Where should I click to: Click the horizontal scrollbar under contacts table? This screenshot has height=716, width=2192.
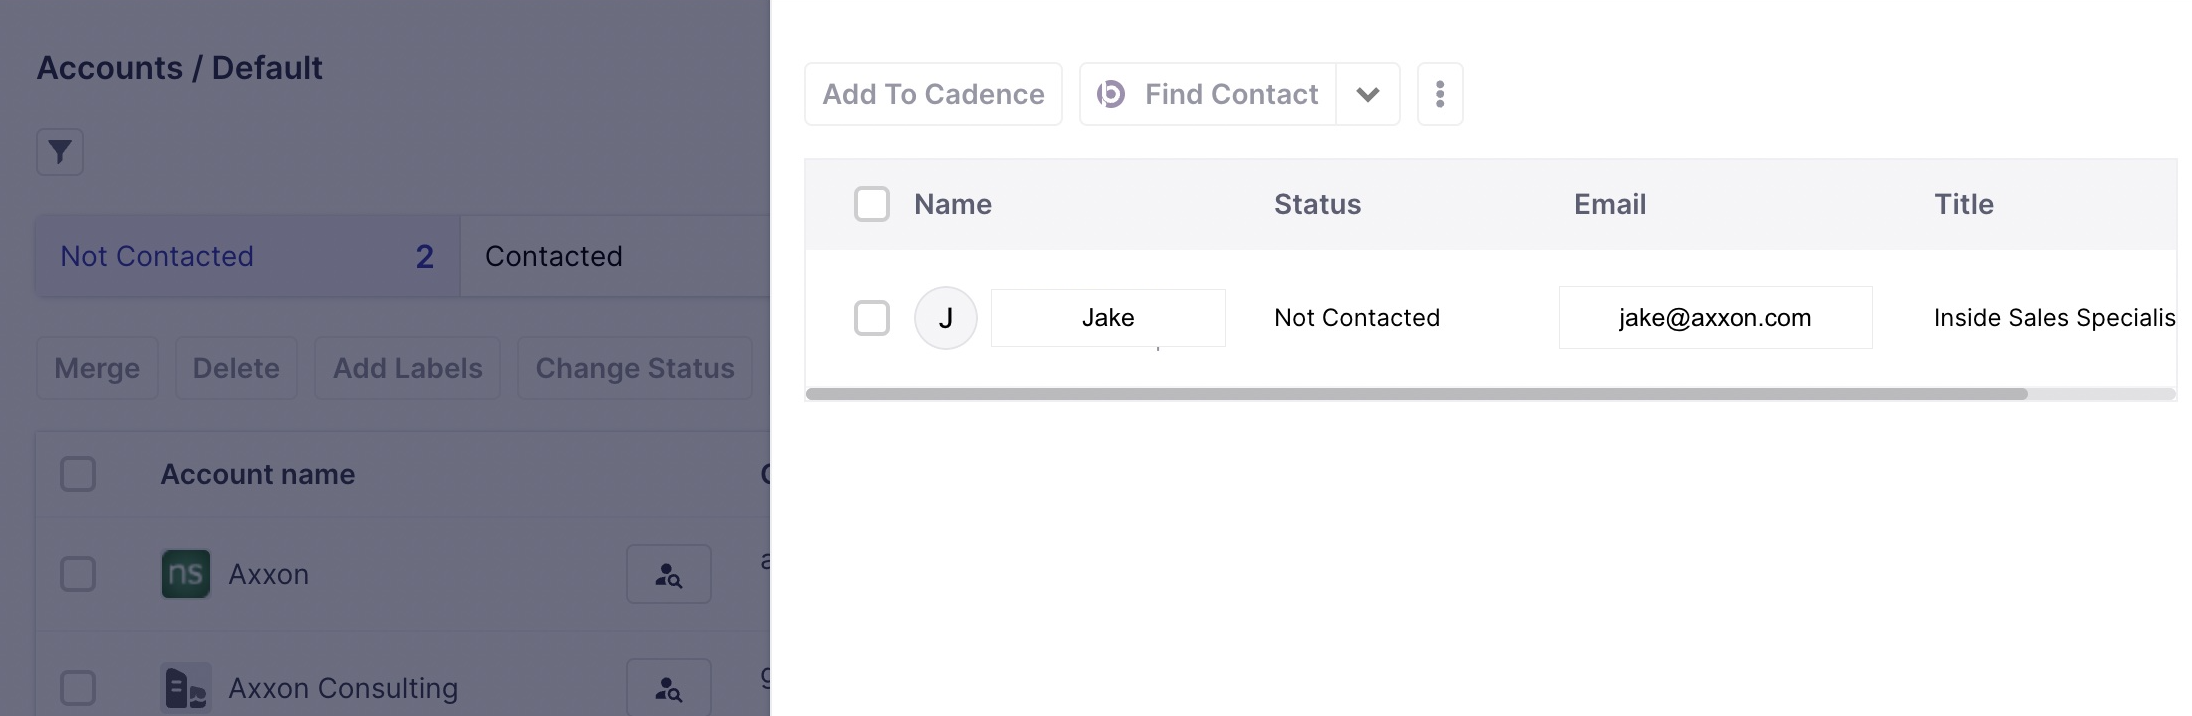(x=1416, y=394)
